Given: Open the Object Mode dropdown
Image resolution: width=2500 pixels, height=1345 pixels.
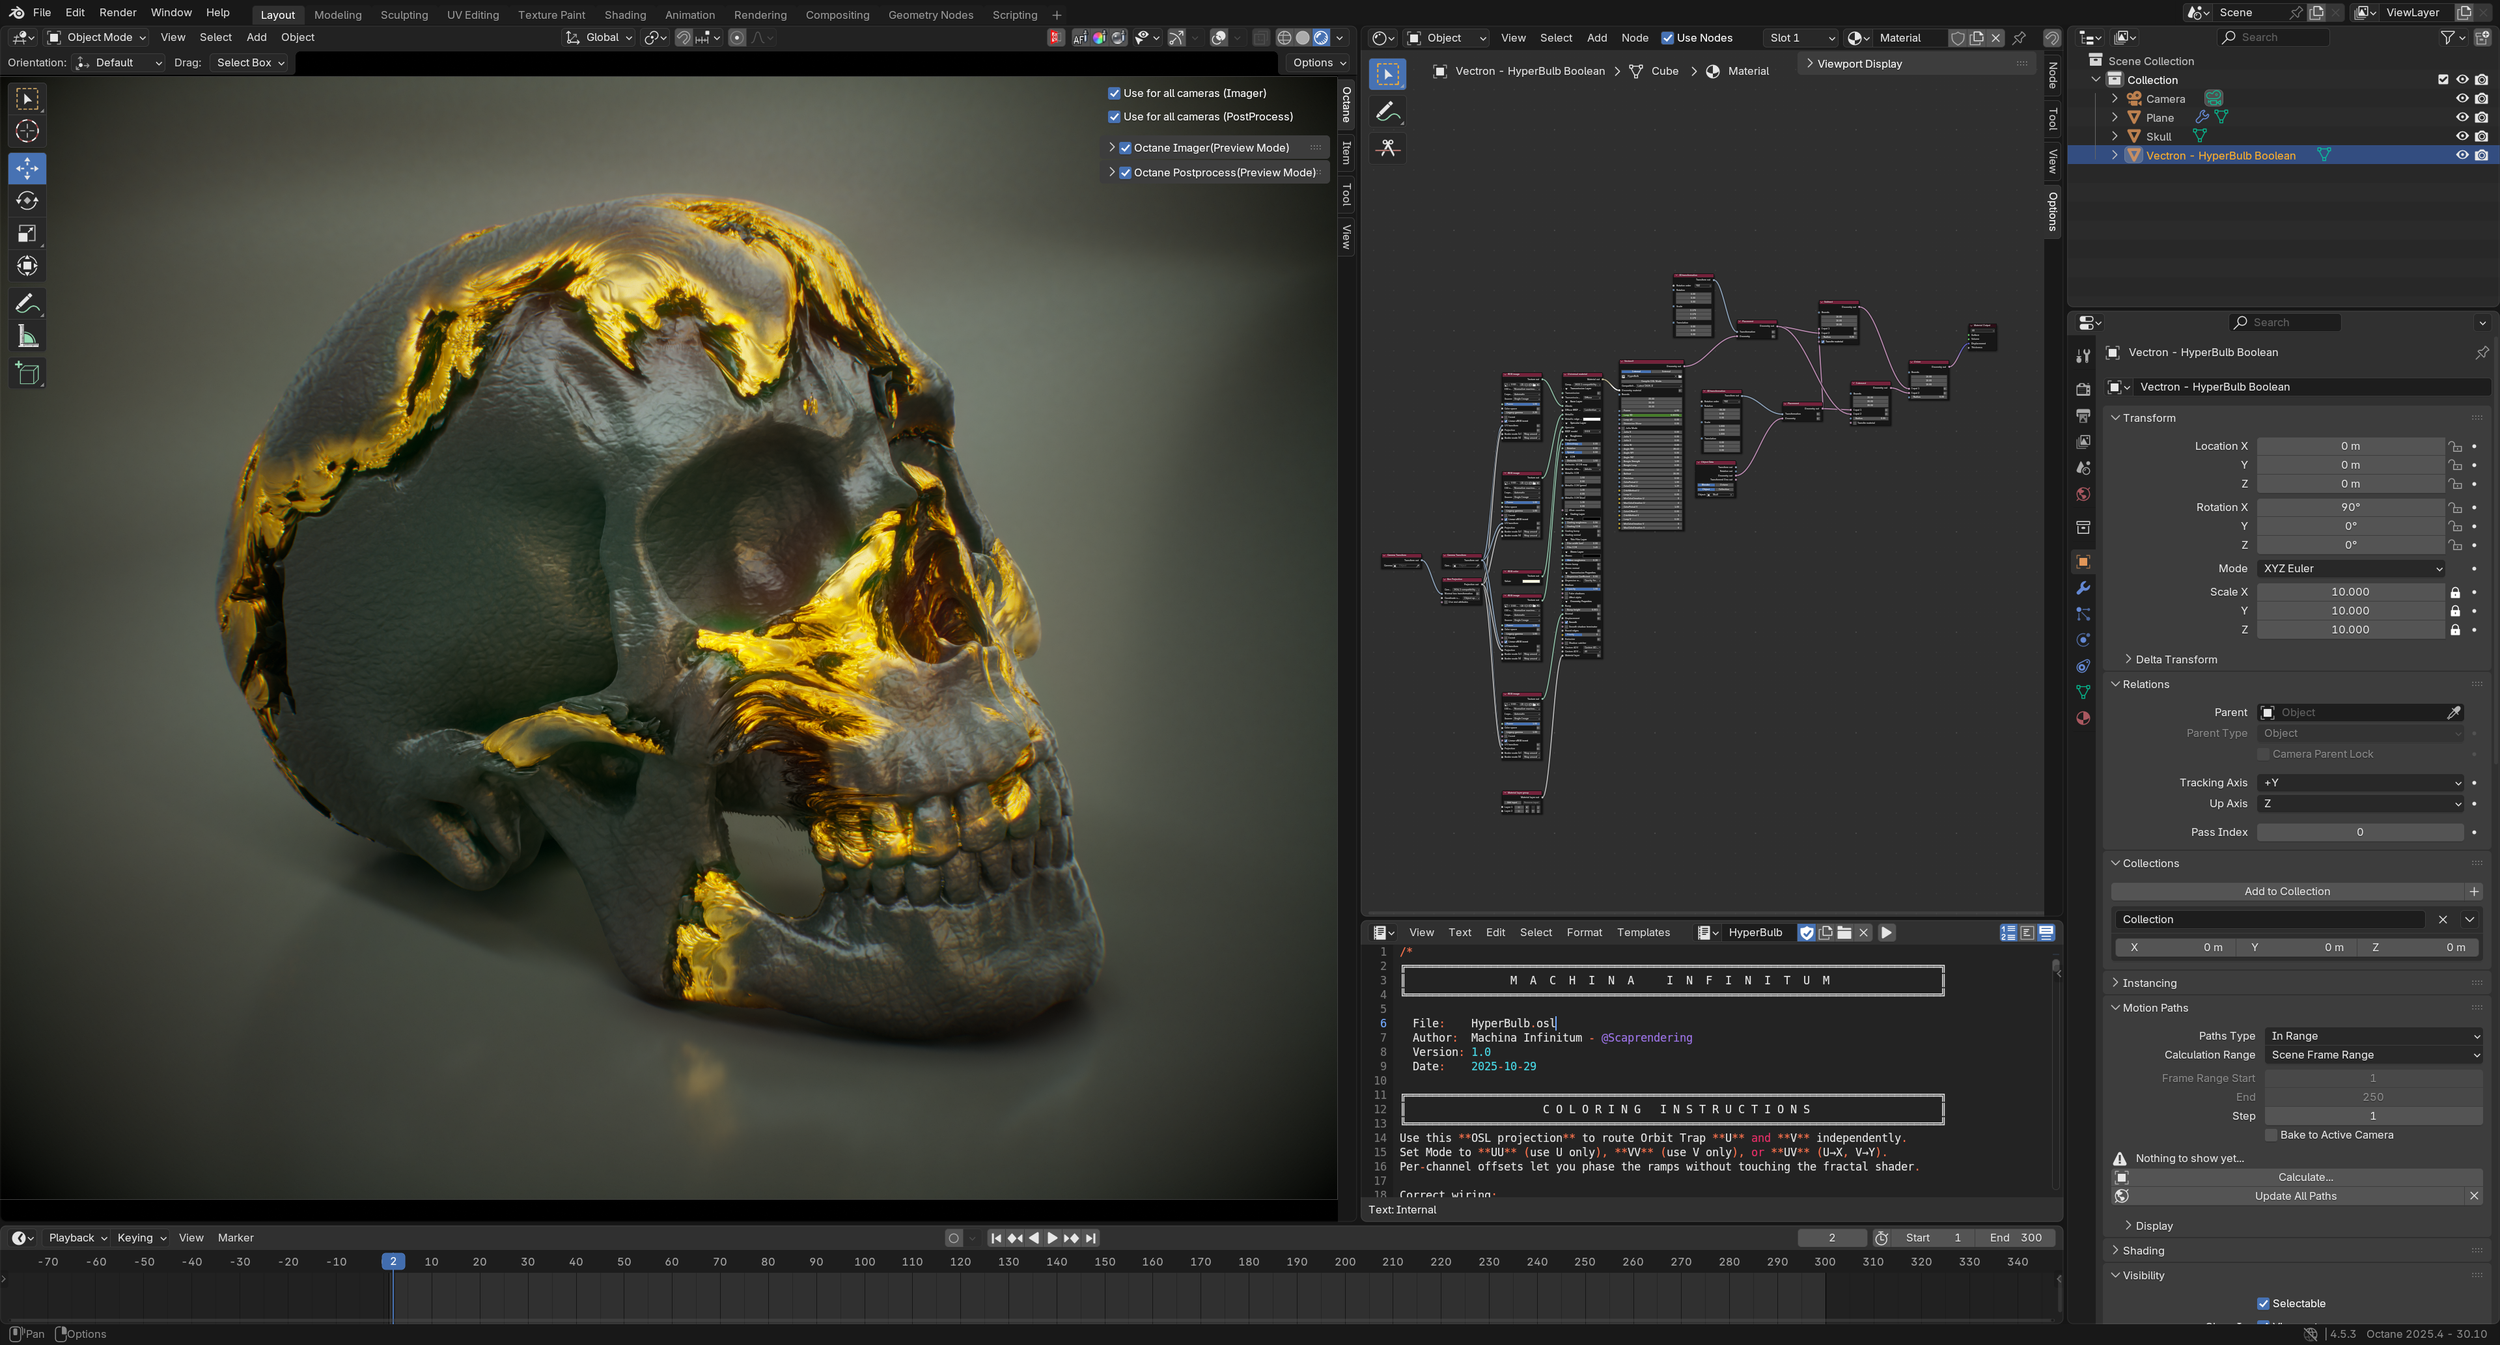Looking at the screenshot, I should [x=97, y=37].
